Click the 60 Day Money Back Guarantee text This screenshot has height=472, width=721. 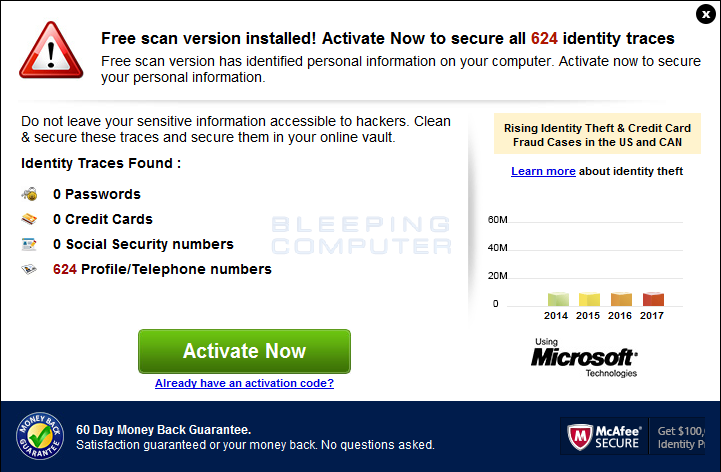click(x=163, y=430)
